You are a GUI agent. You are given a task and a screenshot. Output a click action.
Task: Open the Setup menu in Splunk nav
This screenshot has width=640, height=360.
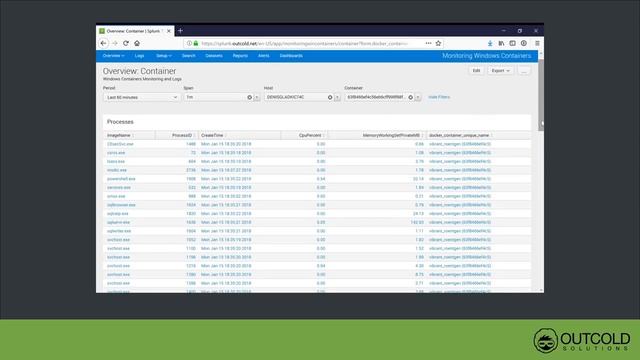tap(164, 56)
